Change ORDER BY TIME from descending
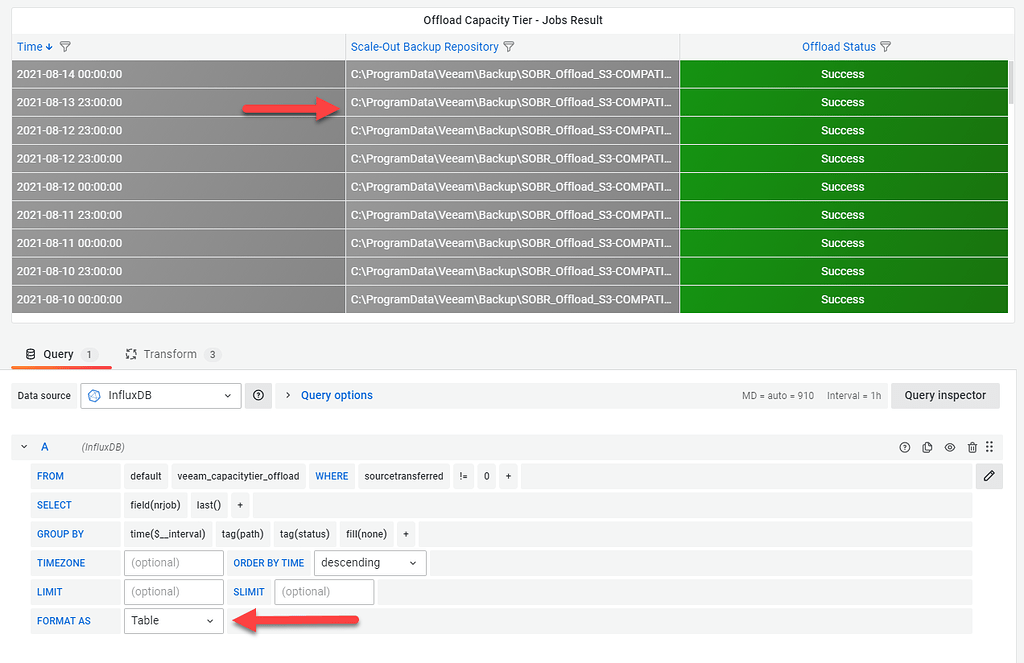Screen dimensions: 1024x663 (369, 563)
